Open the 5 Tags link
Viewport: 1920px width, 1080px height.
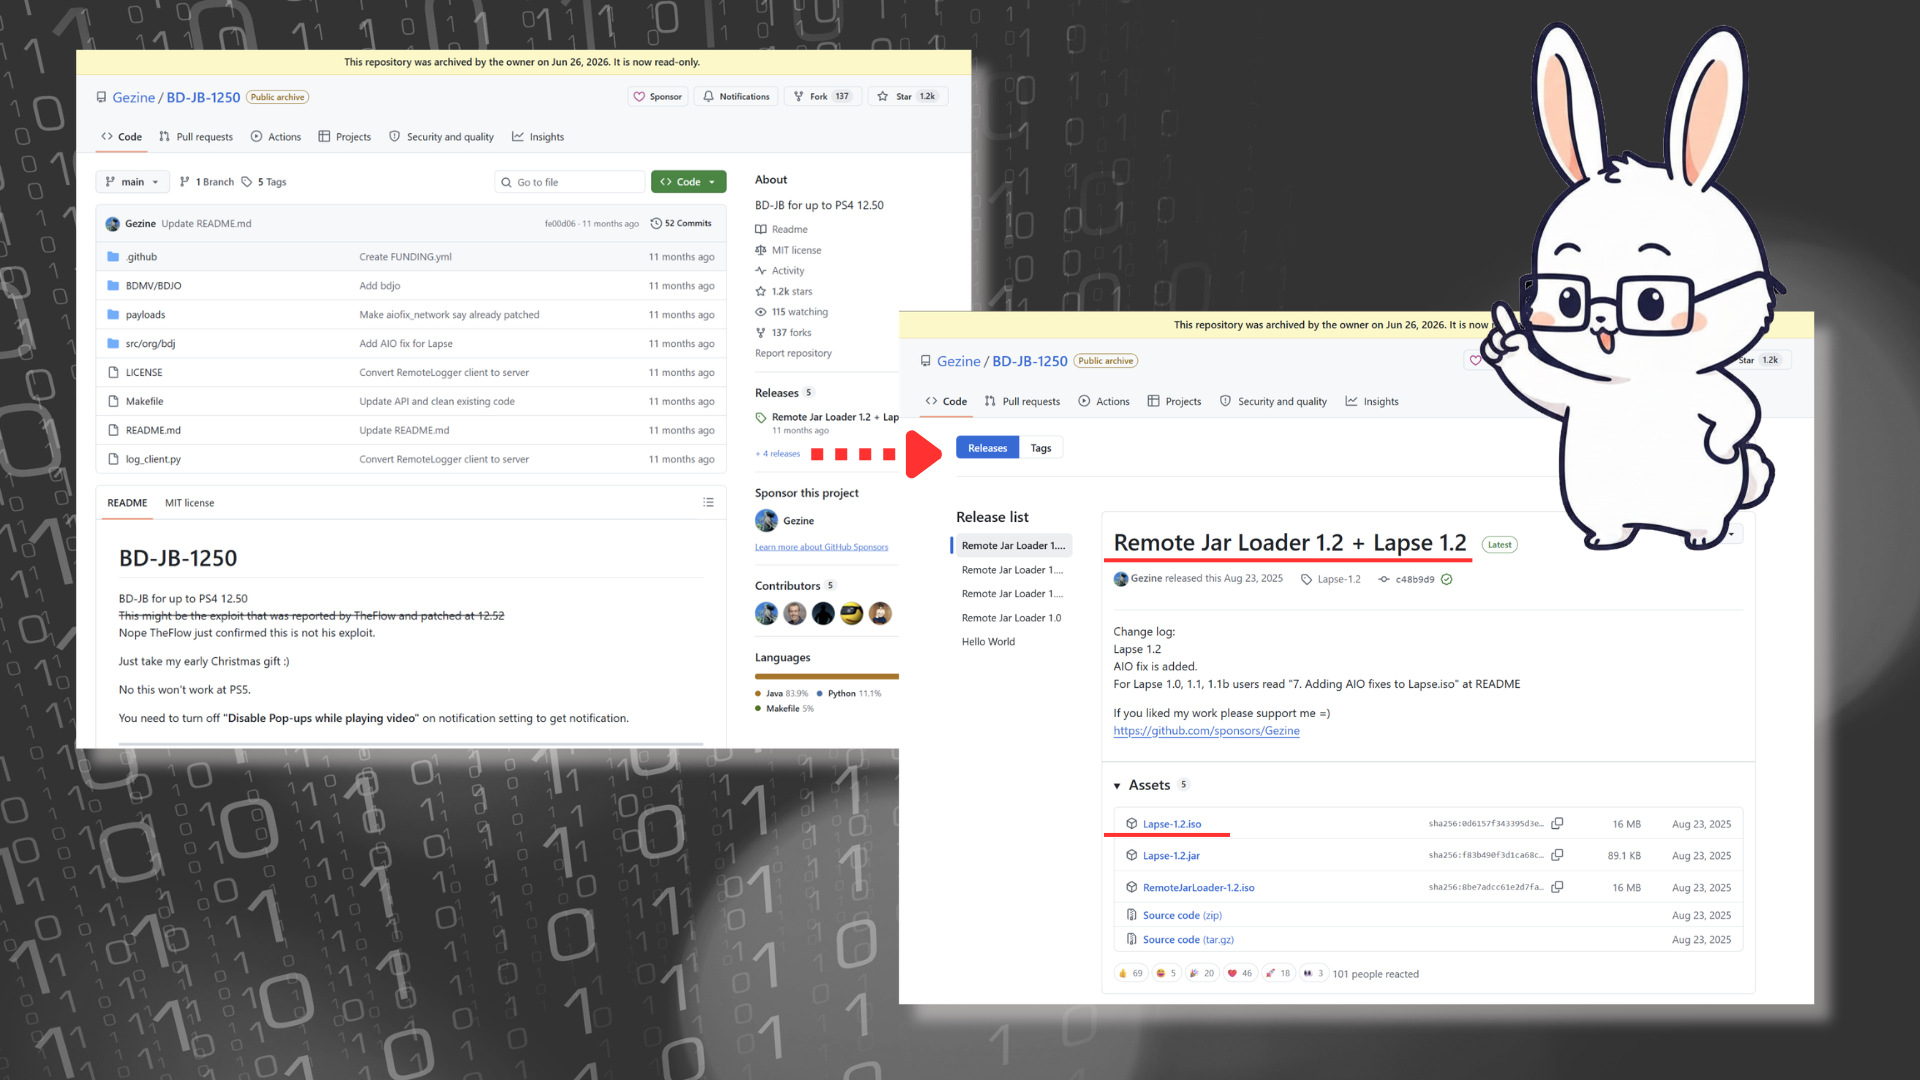tap(264, 182)
